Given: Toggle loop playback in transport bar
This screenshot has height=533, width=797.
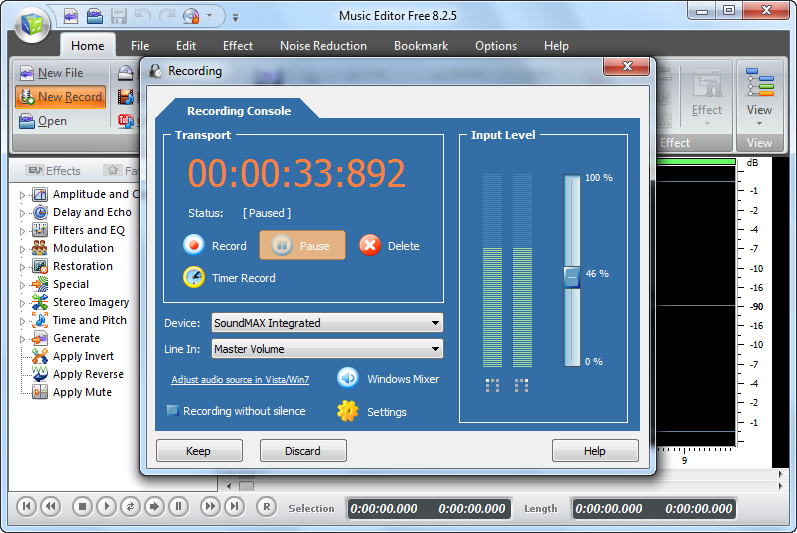Looking at the screenshot, I should click(x=130, y=507).
